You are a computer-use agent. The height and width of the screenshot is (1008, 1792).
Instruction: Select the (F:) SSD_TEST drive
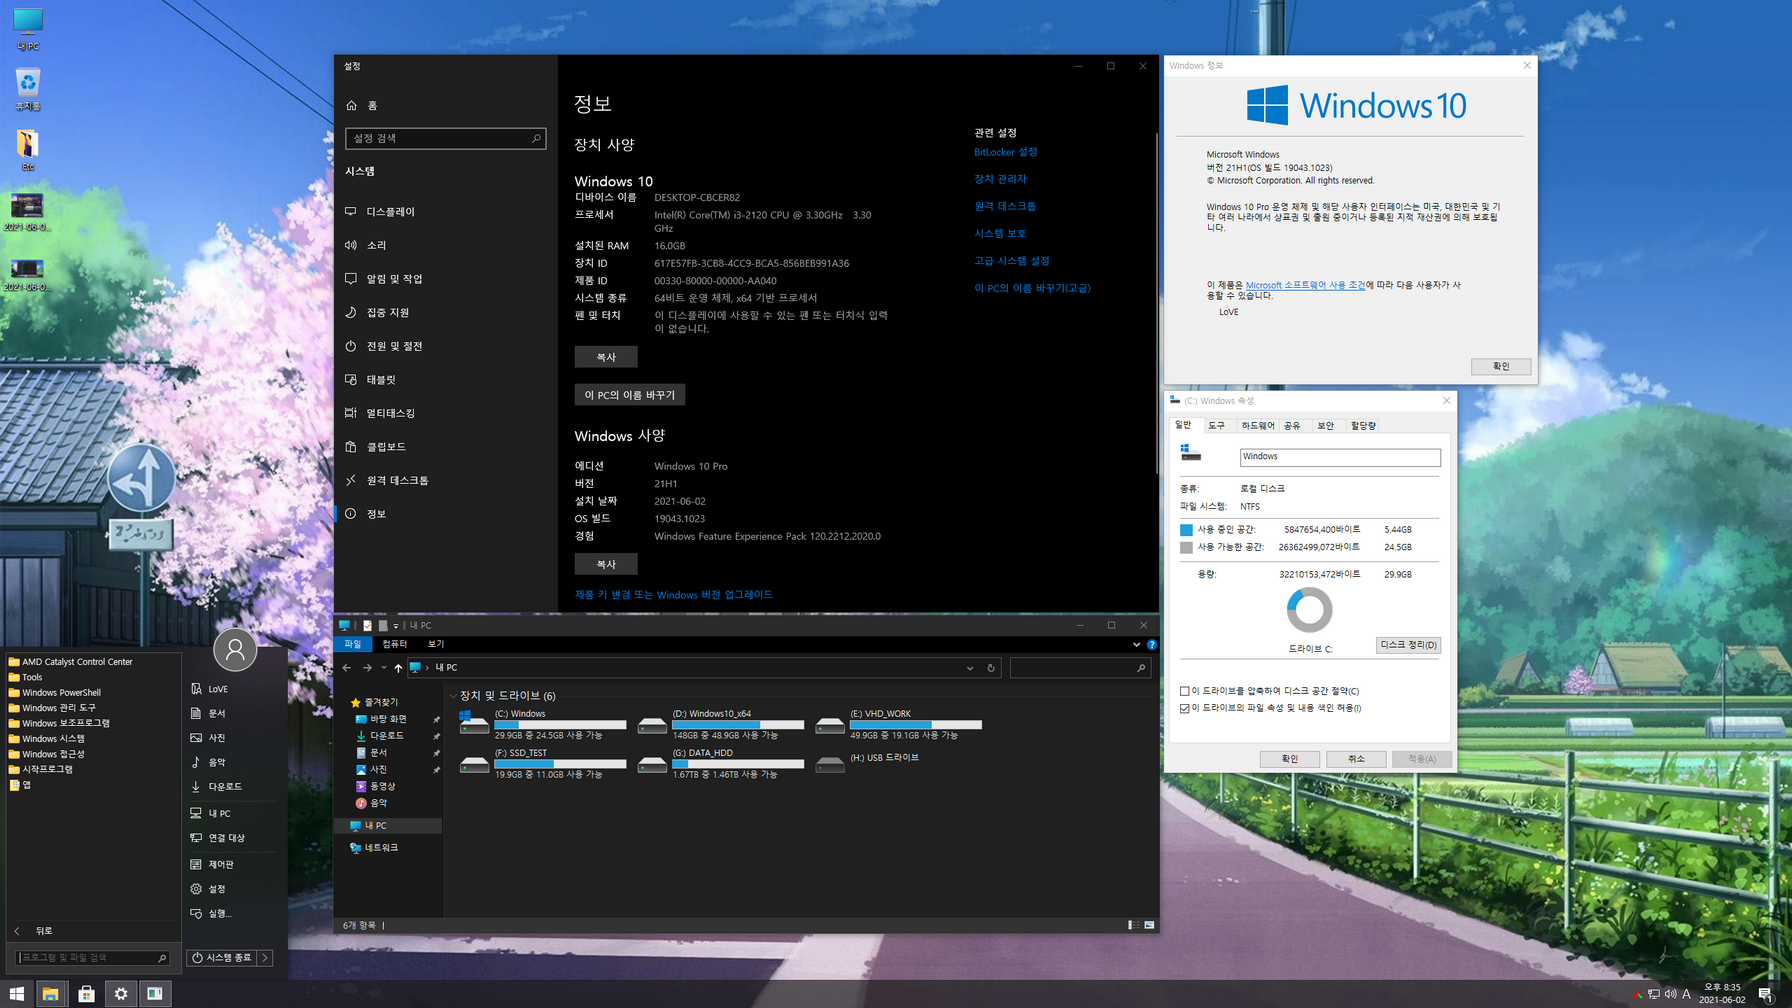pos(543,764)
